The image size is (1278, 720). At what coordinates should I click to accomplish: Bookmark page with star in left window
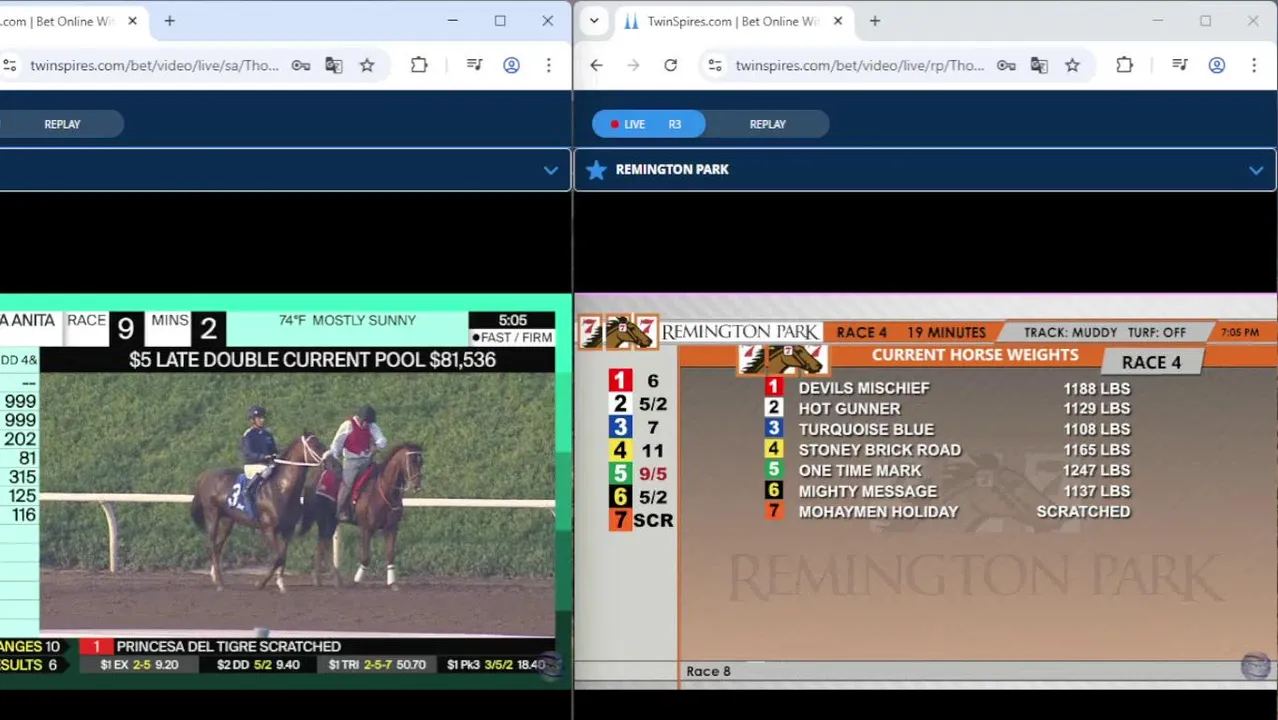coord(367,66)
